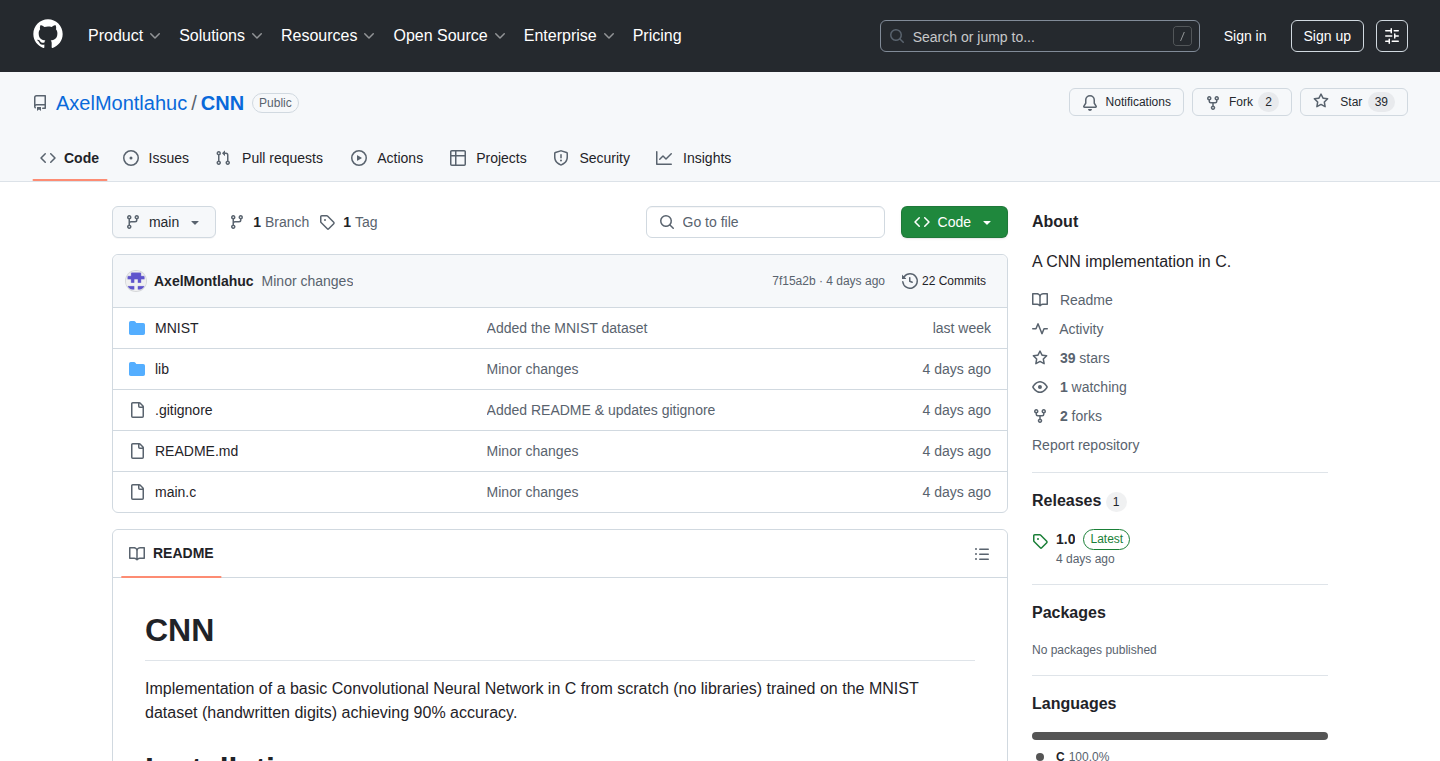1440x761 pixels.
Task: Click the Report repository link
Action: coord(1086,445)
